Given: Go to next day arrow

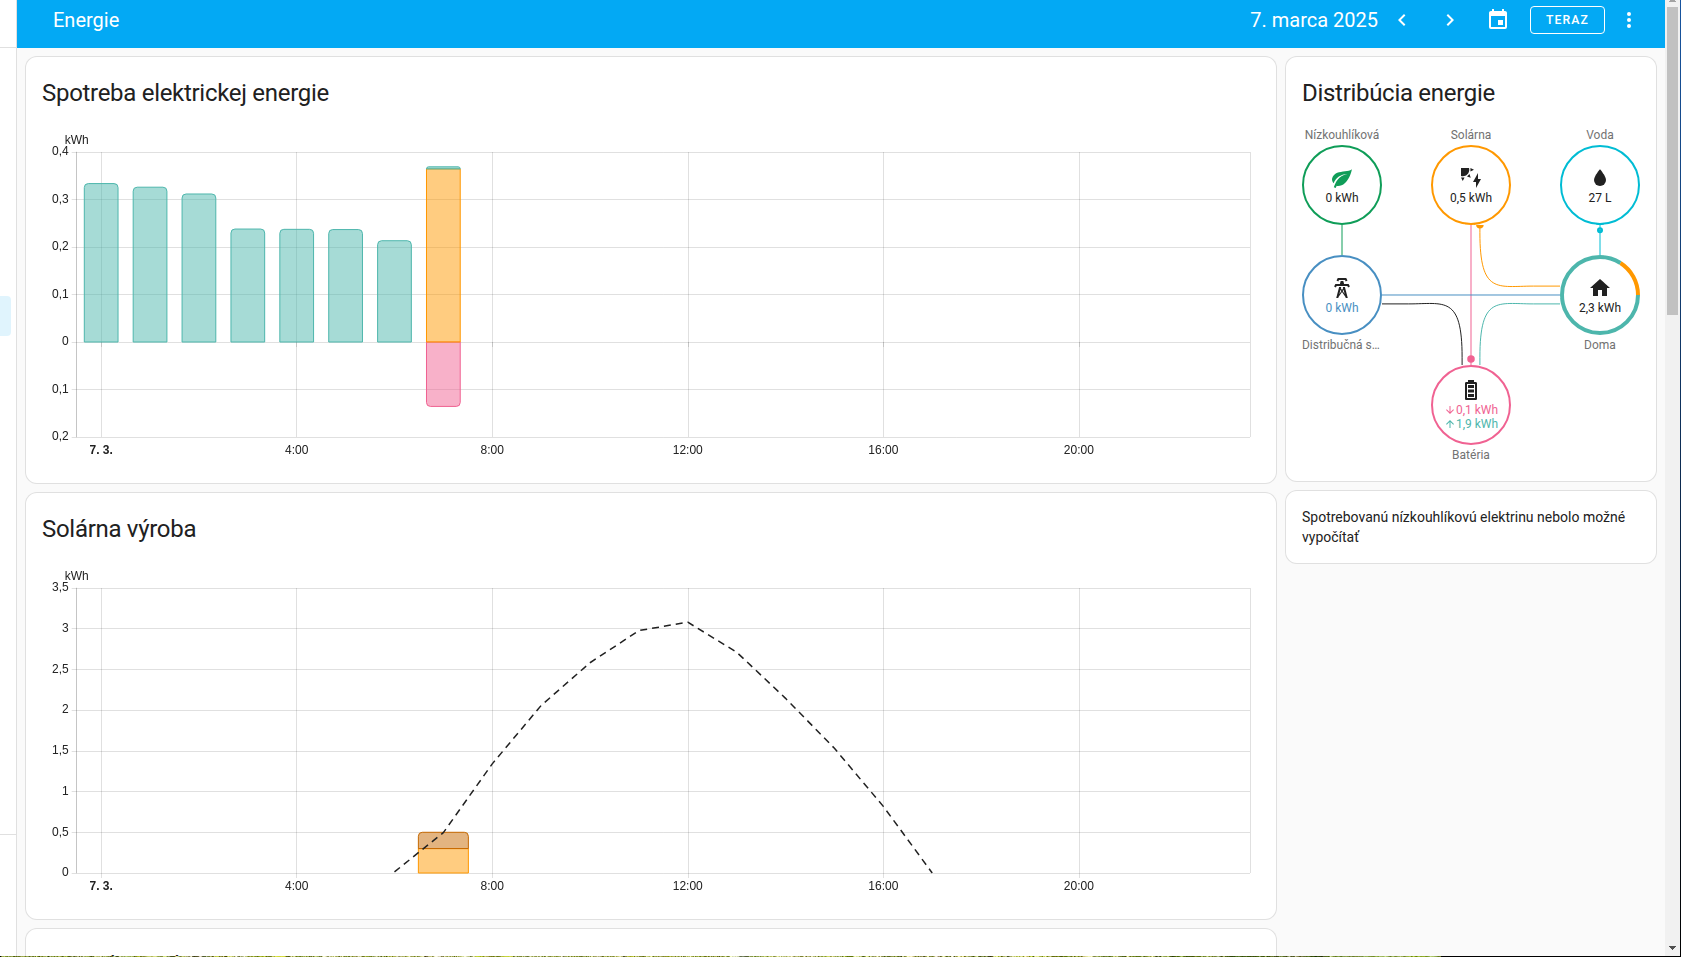Looking at the screenshot, I should tap(1449, 20).
